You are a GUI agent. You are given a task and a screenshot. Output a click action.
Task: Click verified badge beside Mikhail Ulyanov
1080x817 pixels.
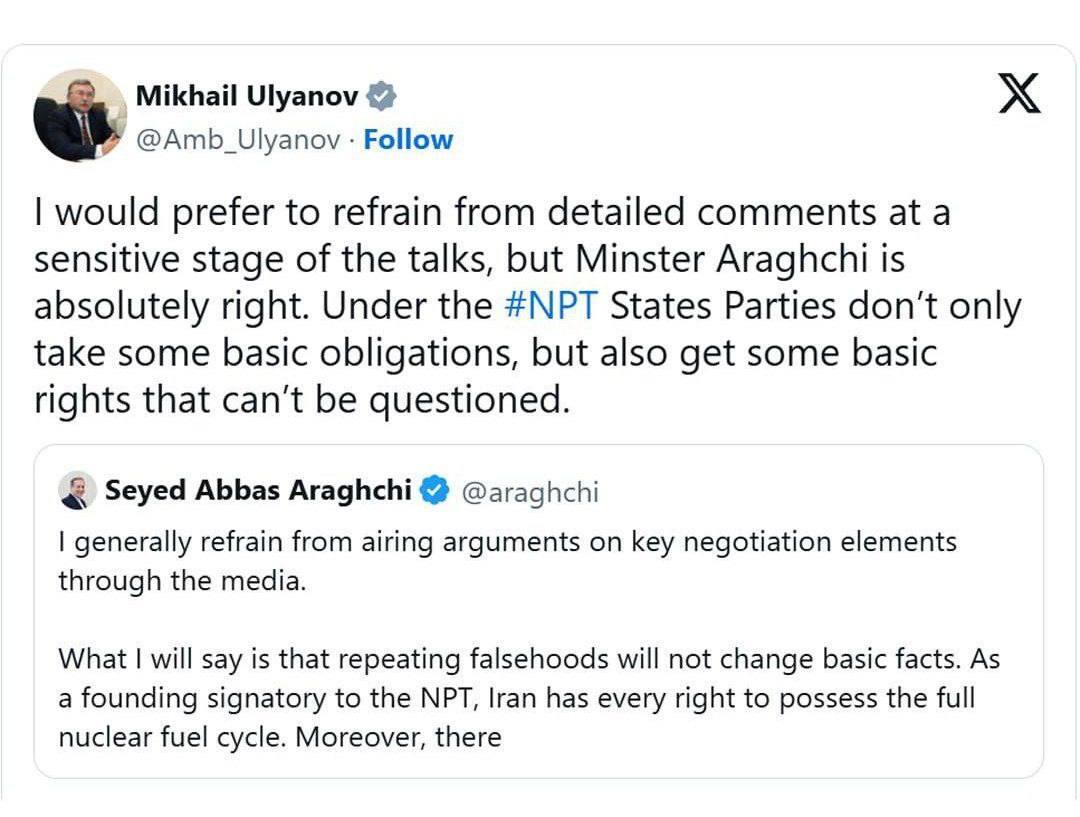click(381, 96)
